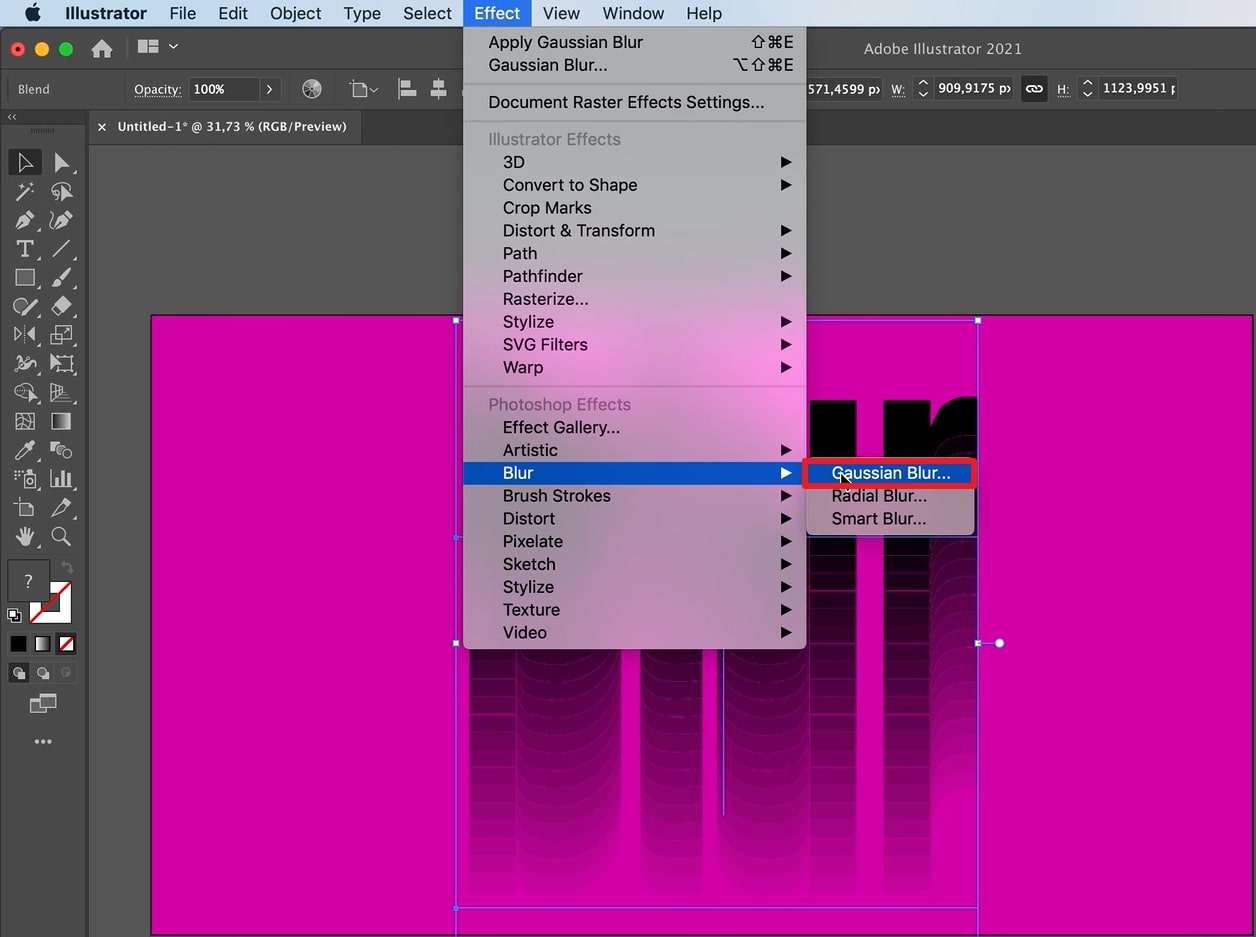
Task: Select the Eyedropper tool
Action: (x=25, y=450)
